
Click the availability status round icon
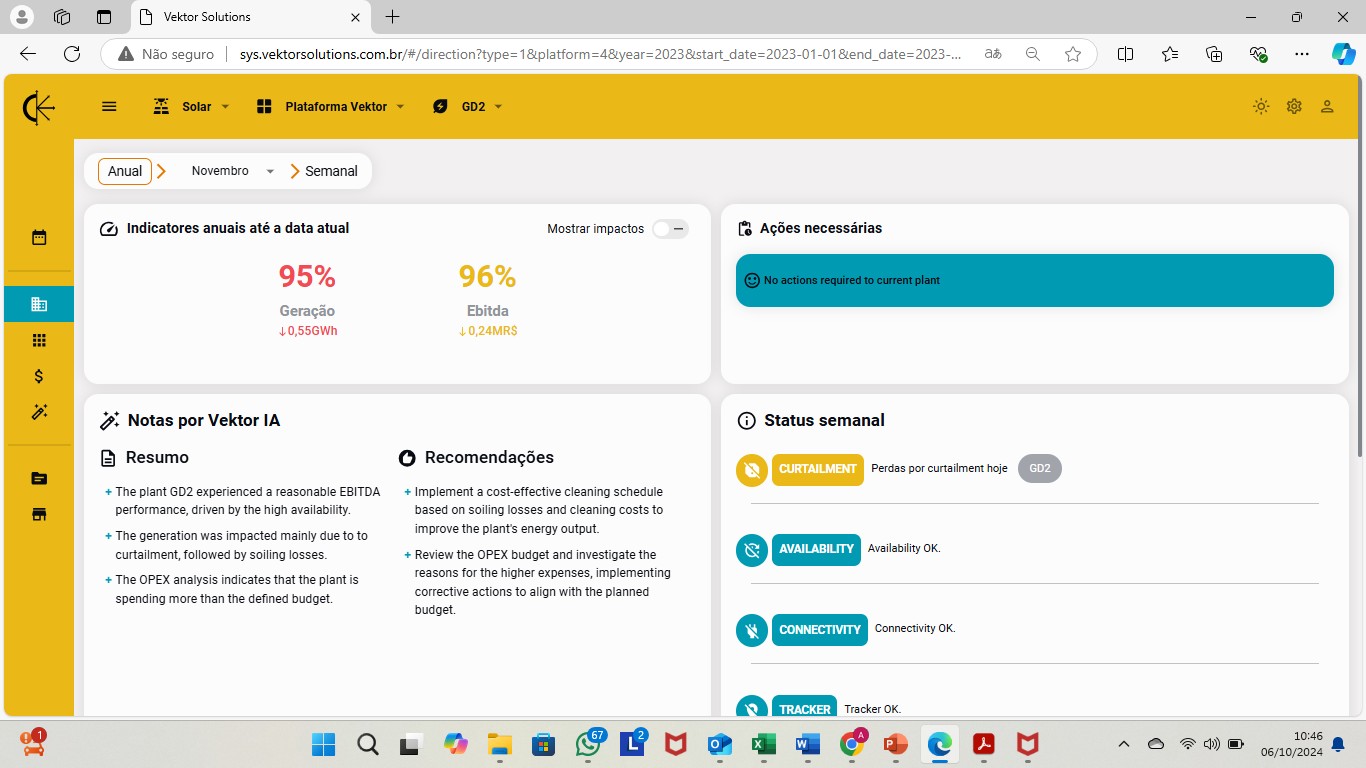coord(752,549)
